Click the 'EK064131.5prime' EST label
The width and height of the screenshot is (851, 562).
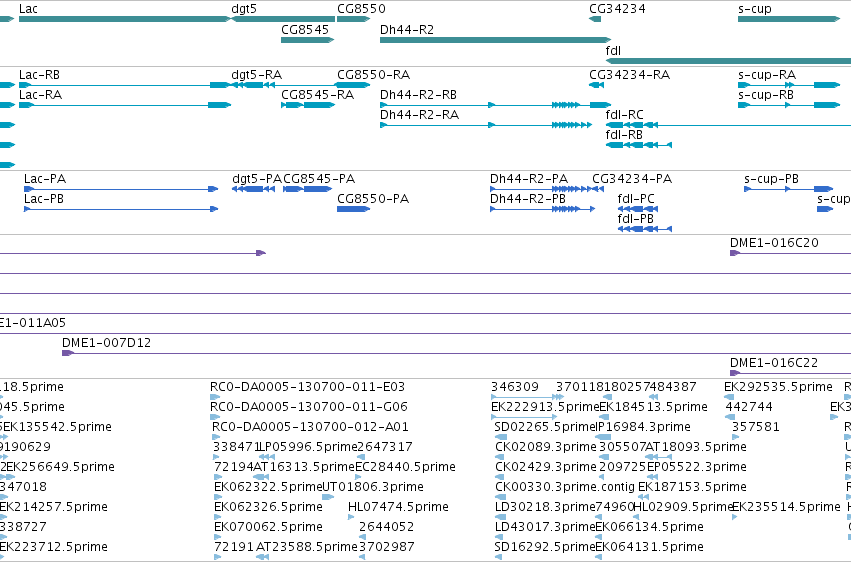(650, 547)
